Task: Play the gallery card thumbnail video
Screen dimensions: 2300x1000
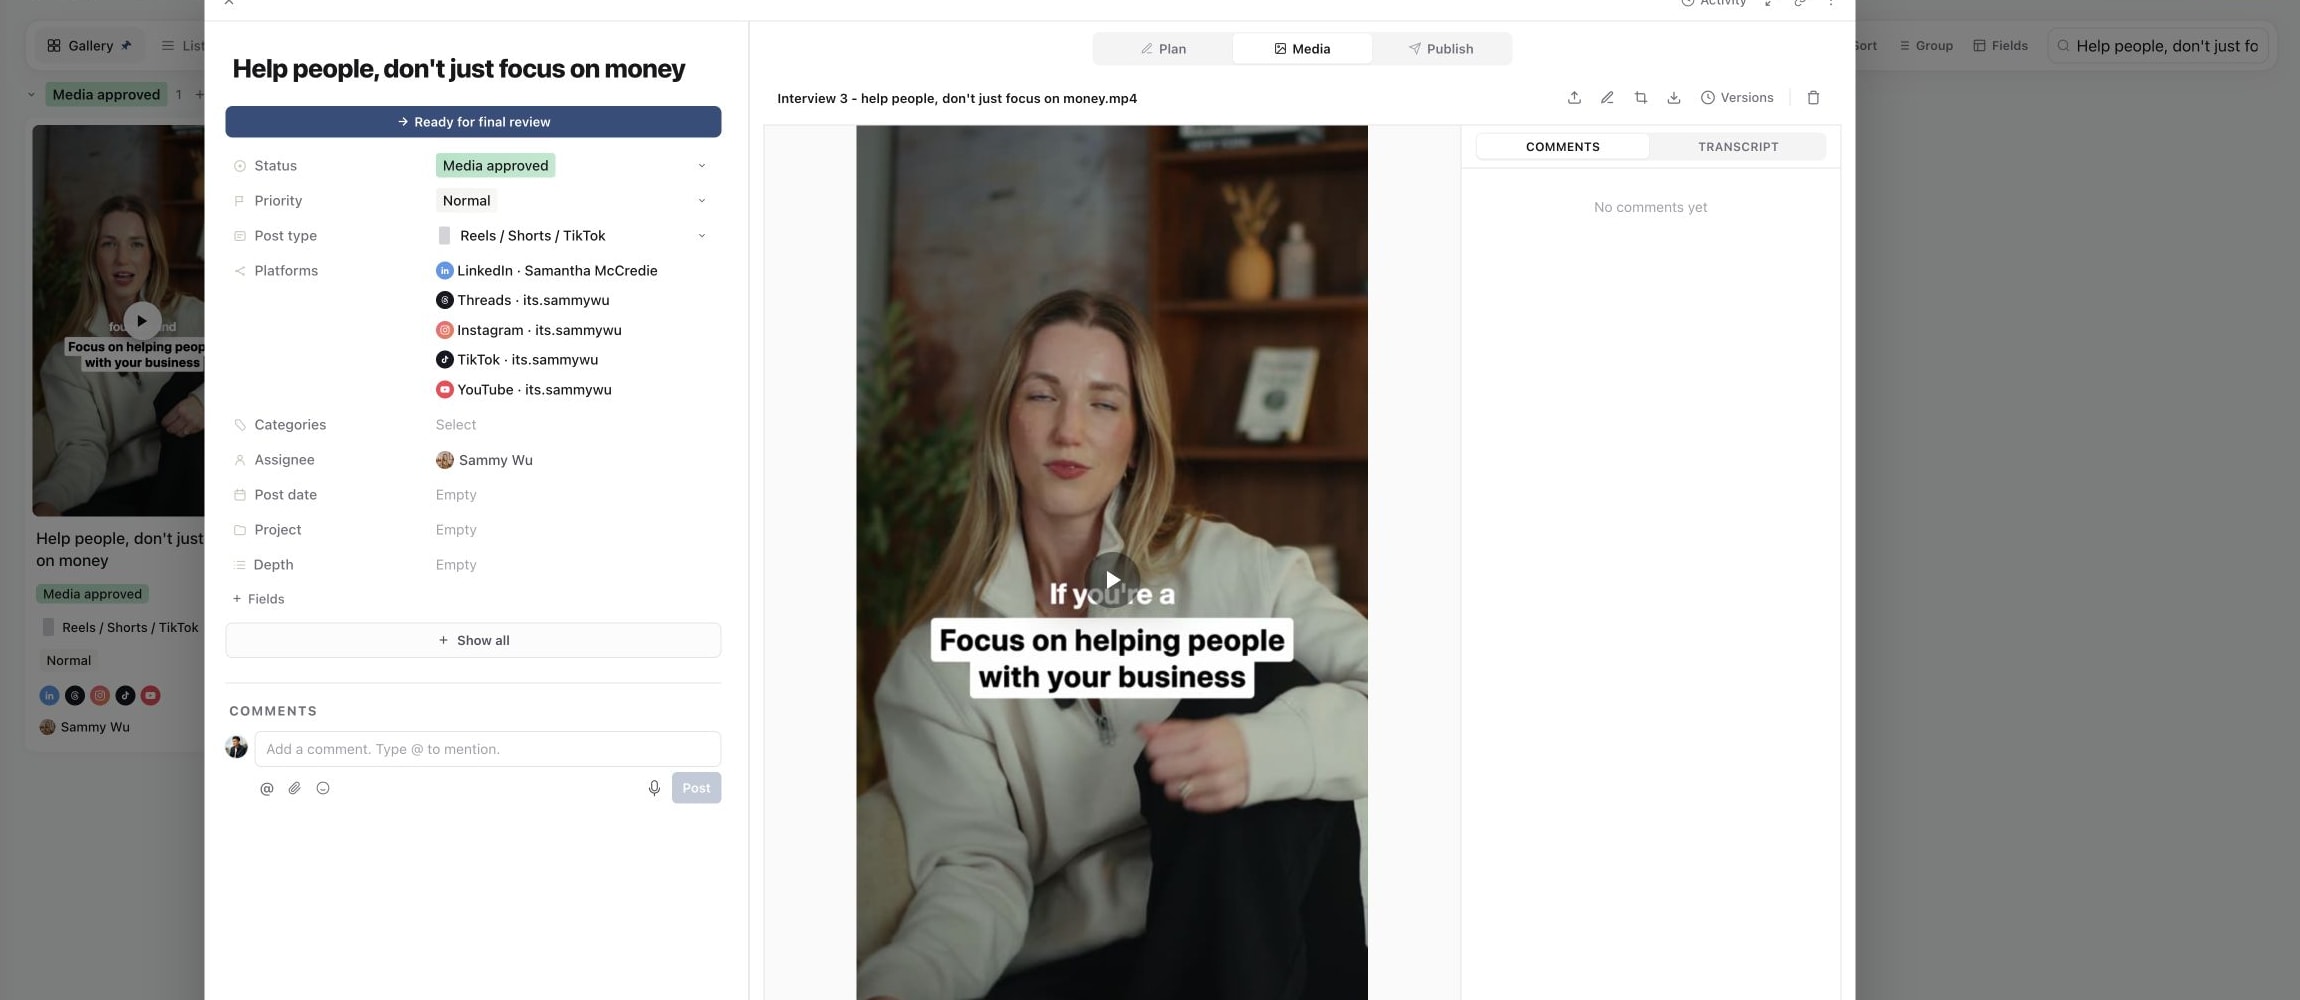Action: [x=142, y=321]
